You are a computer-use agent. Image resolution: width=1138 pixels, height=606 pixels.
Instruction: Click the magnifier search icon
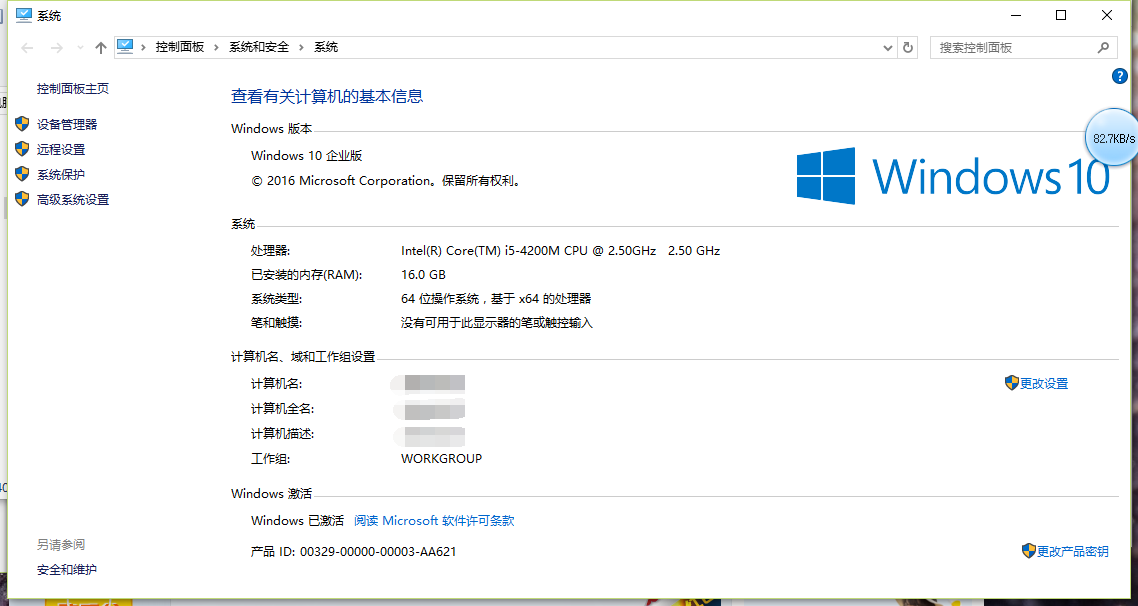coord(1103,48)
